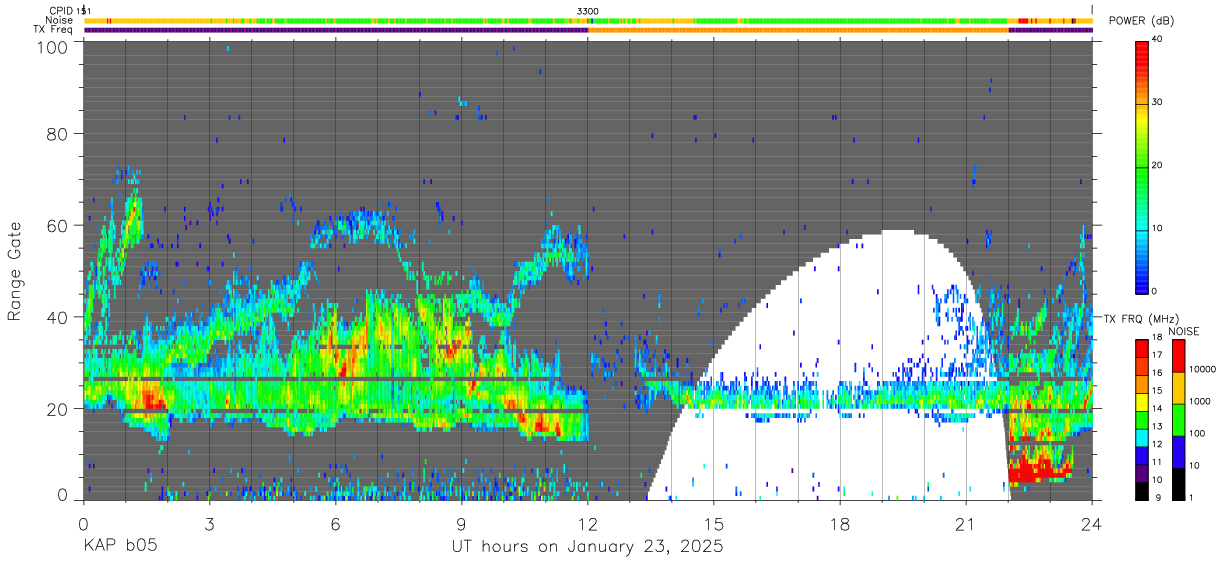Image resolution: width=1228 pixels, height=567 pixels.
Task: Click the POWER (dB) colorbar title
Action: tap(1141, 21)
